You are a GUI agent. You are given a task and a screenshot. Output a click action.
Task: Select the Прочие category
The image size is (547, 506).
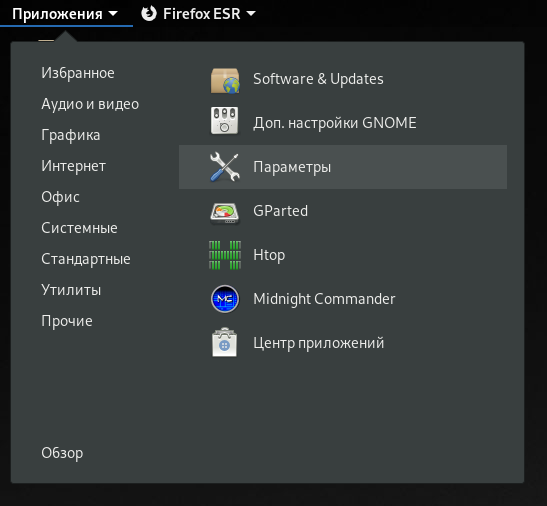67,321
